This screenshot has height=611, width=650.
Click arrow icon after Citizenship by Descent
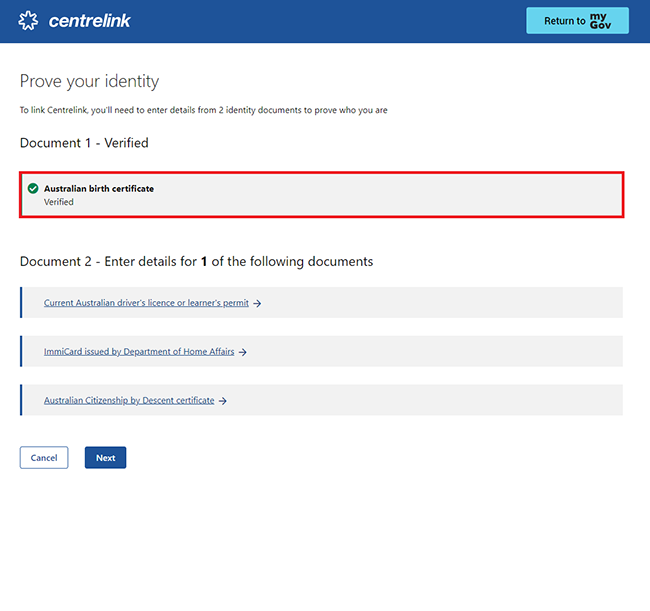click(223, 400)
